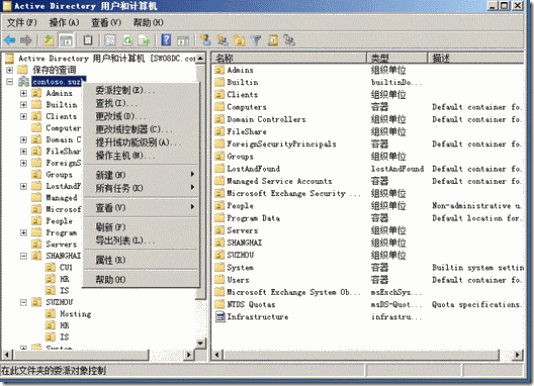Collapse the contoso domain node

coord(10,82)
